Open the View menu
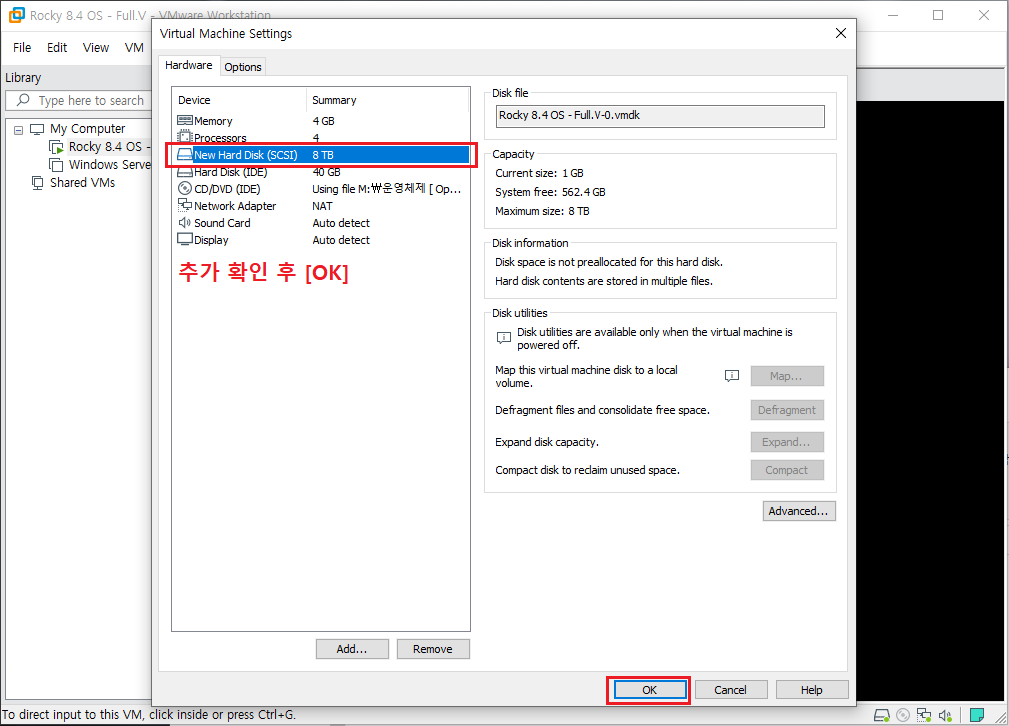Image resolution: width=1009 pixels, height=726 pixels. [x=96, y=48]
